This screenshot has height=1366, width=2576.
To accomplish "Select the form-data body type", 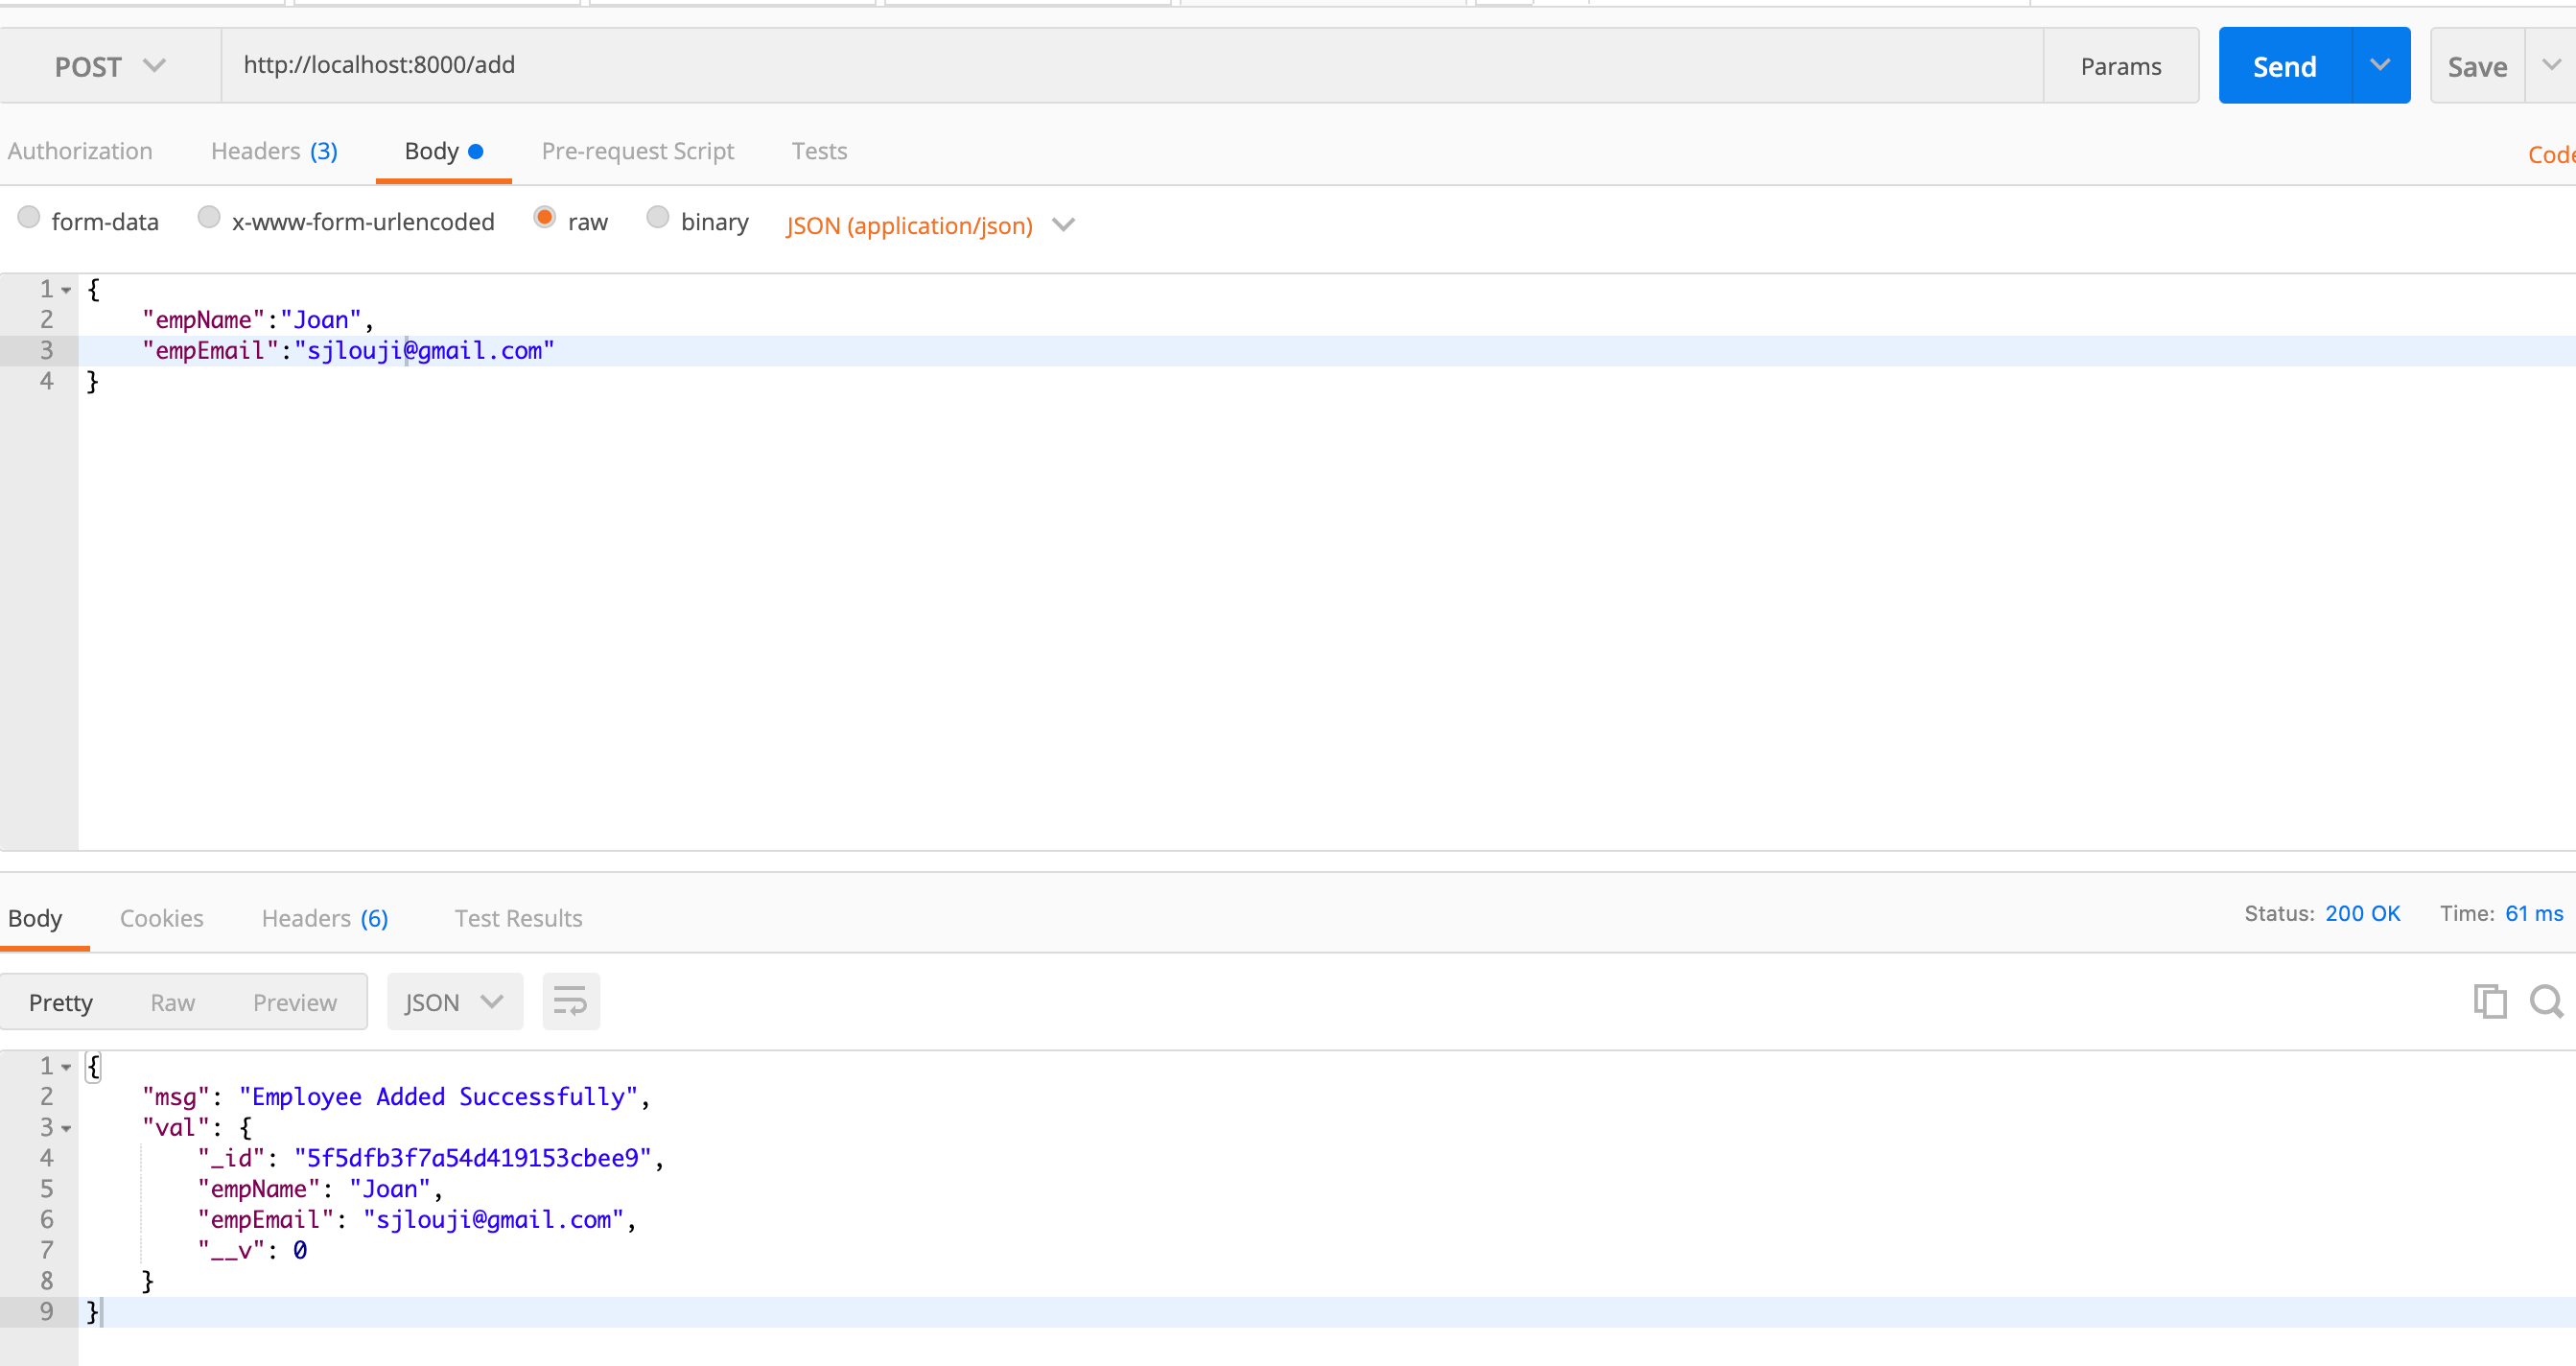I will 29,217.
